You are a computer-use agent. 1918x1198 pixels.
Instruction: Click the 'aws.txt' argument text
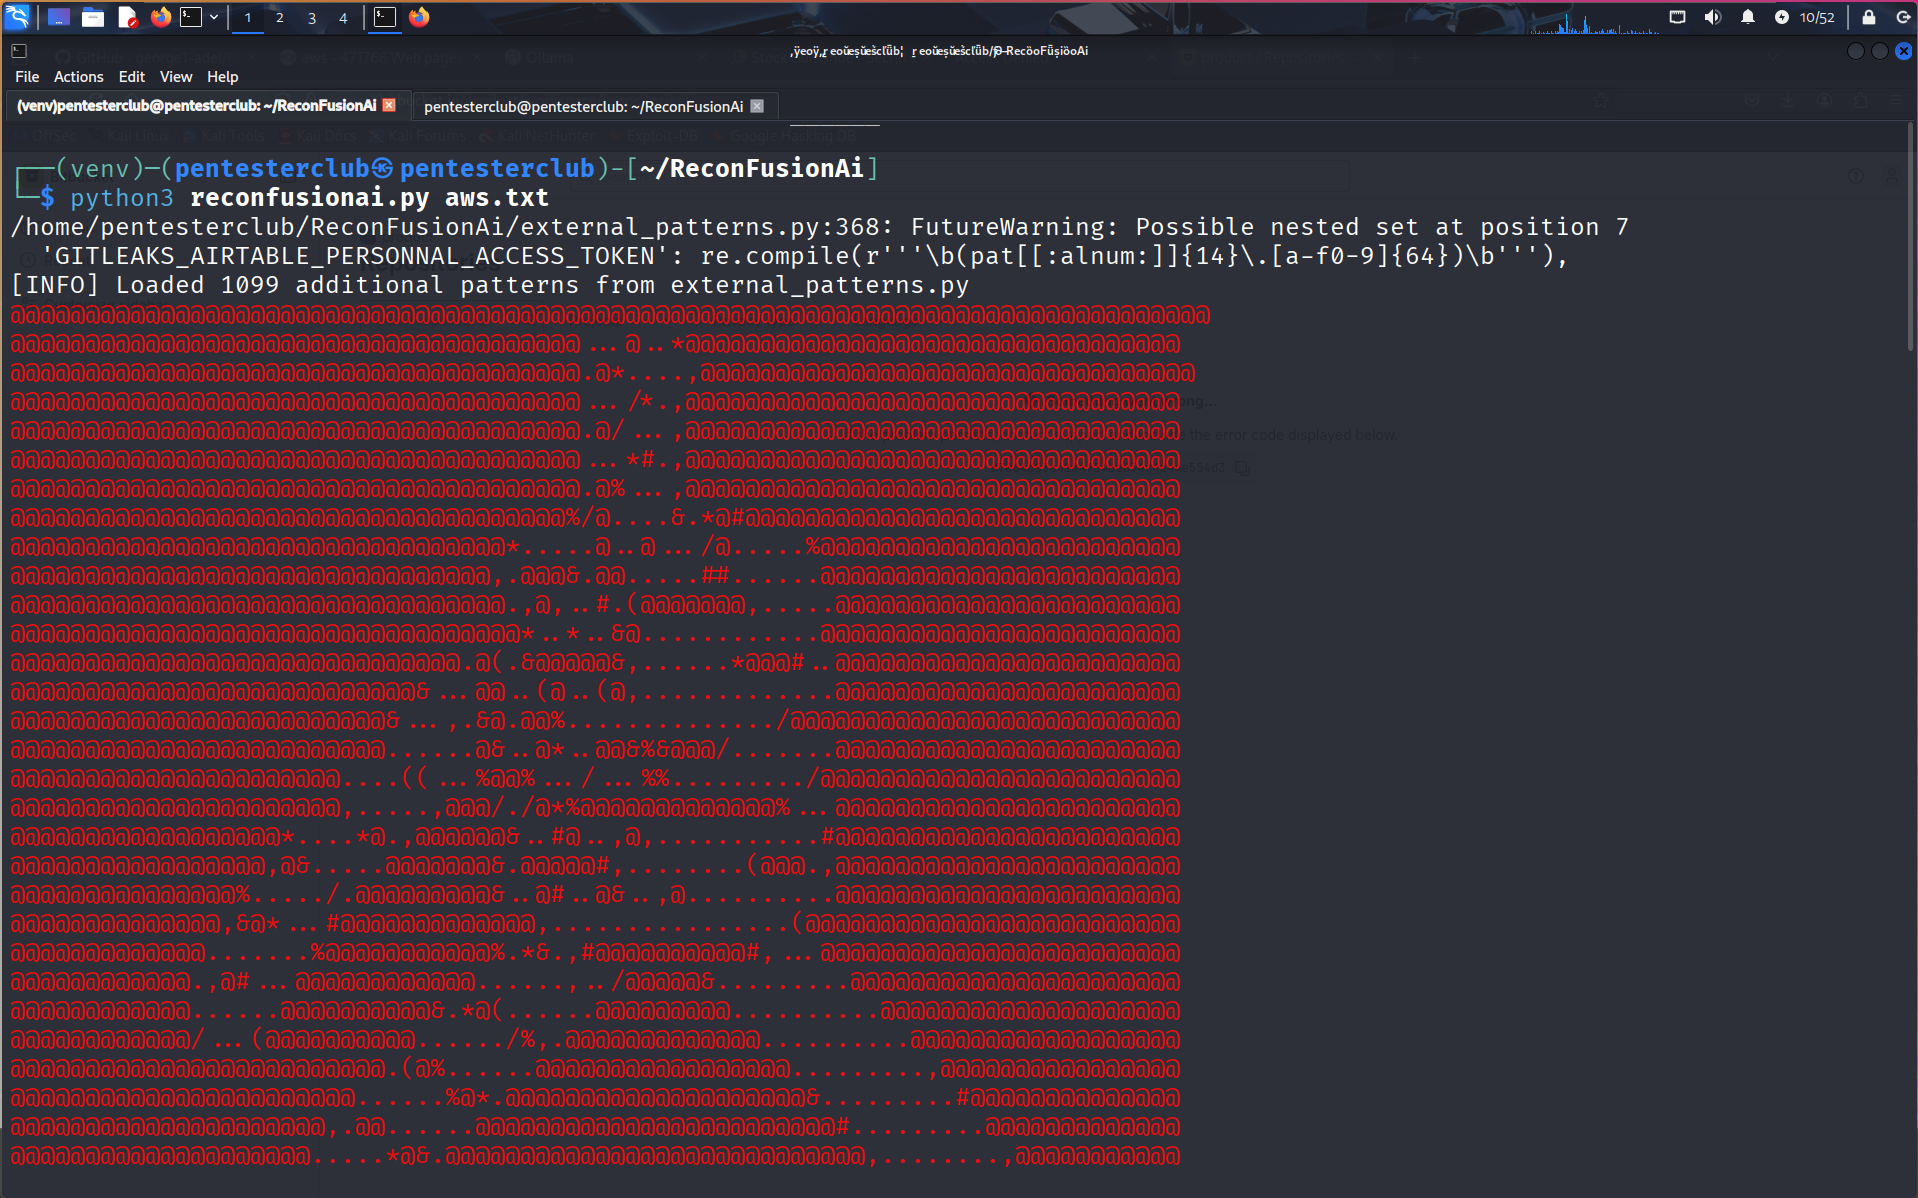click(x=497, y=198)
